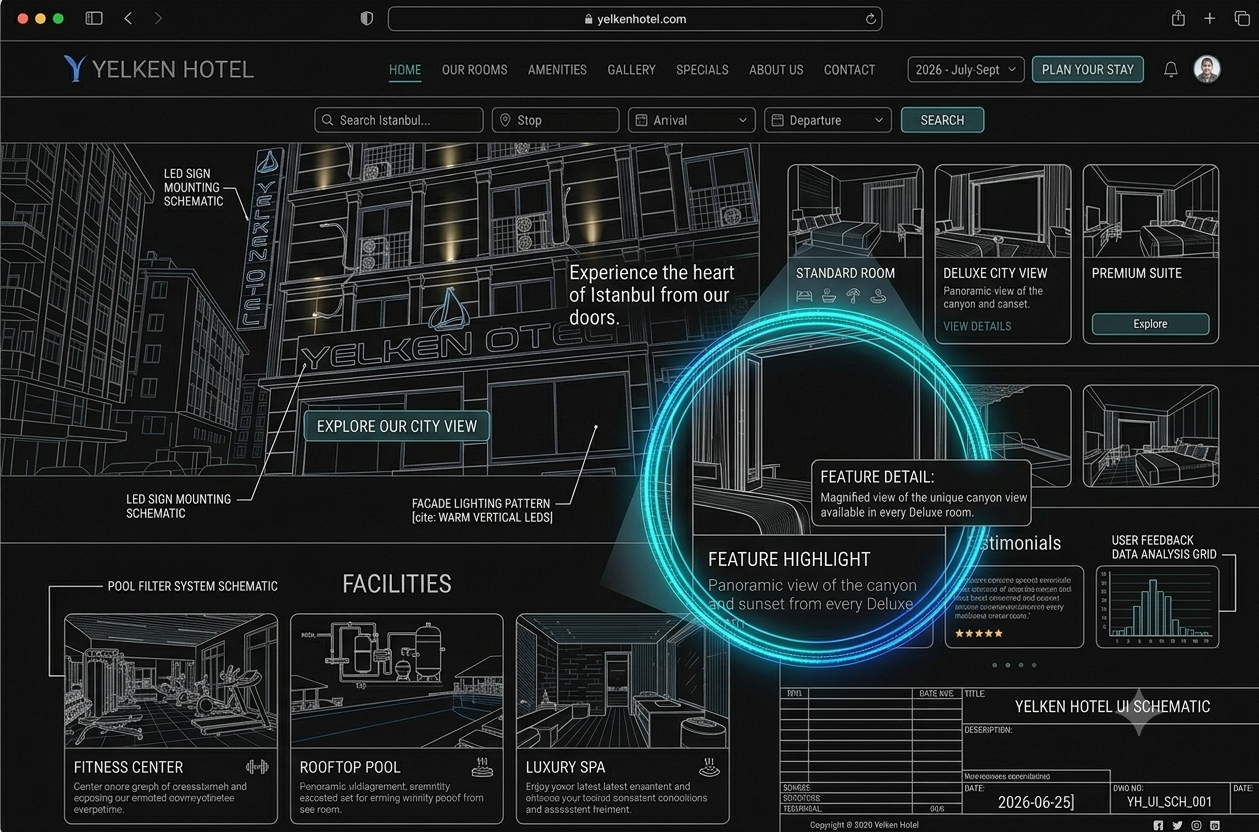This screenshot has width=1259, height=832.
Task: Click the Yelken Hotel logo
Action: click(x=158, y=69)
